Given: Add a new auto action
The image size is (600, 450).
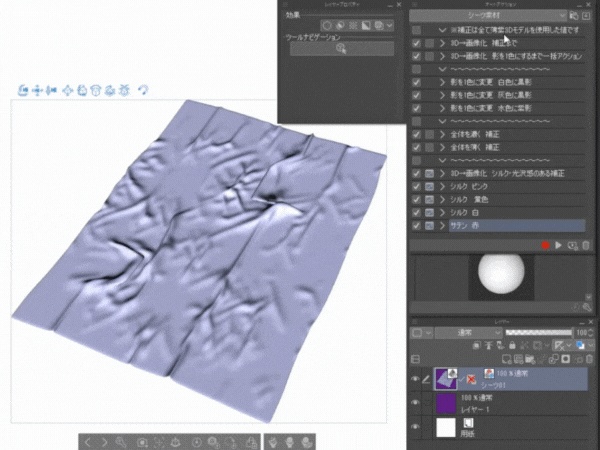Looking at the screenshot, I should pos(572,245).
